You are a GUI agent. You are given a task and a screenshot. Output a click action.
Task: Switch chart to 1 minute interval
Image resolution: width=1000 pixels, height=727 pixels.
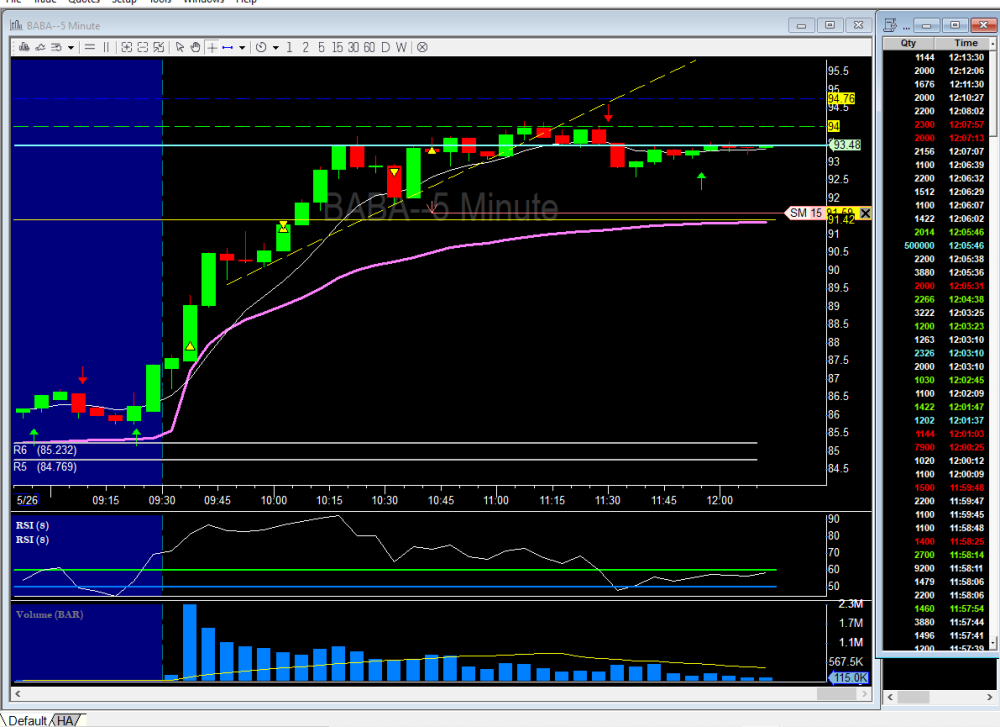tap(290, 47)
